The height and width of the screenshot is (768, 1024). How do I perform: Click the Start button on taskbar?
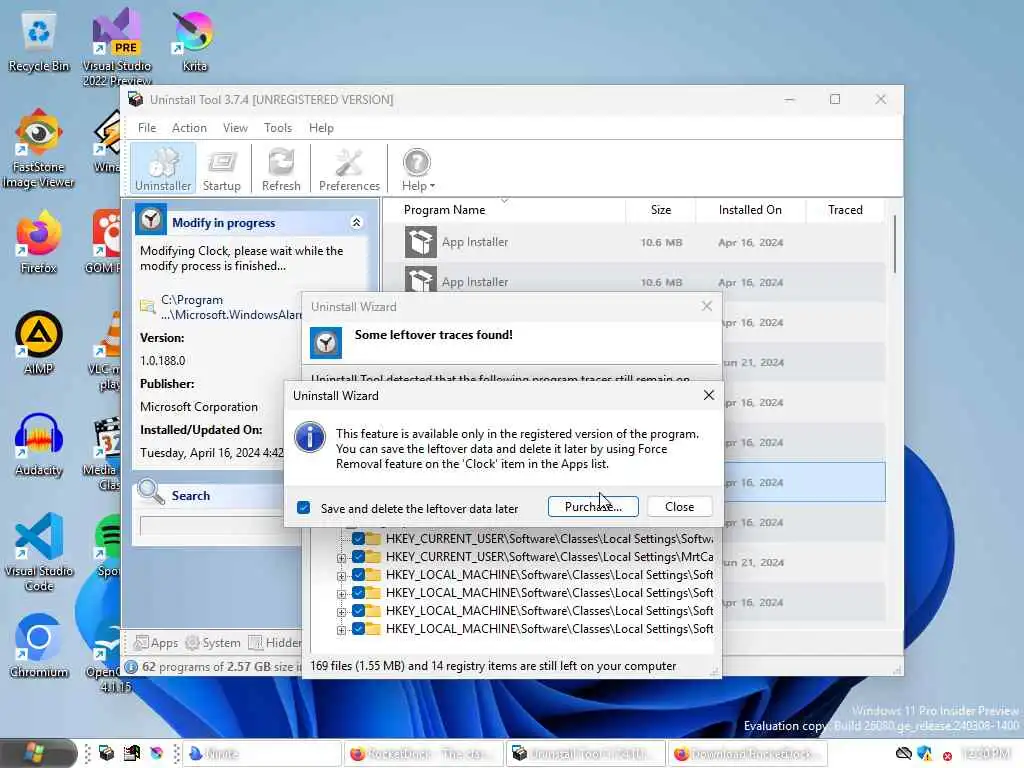(x=37, y=754)
